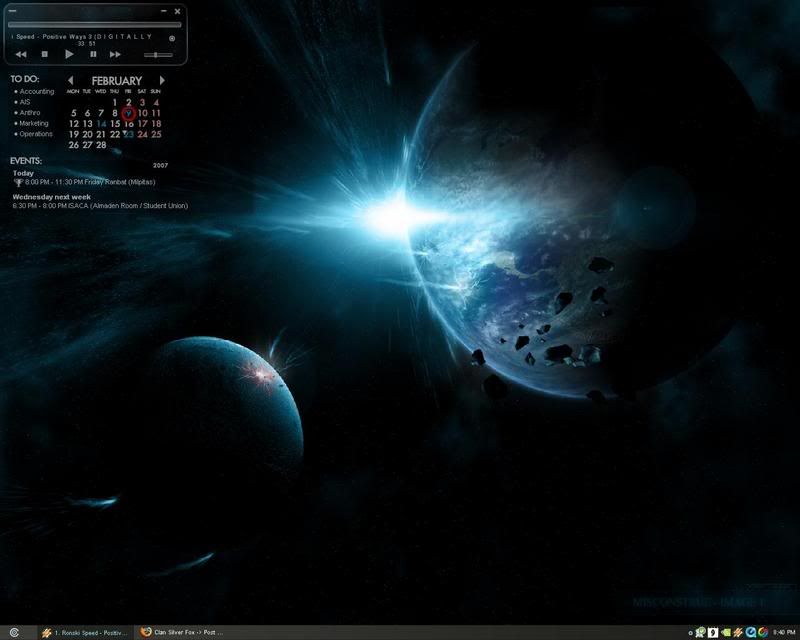
Task: Select February 10 on the calendar
Action: coord(142,113)
